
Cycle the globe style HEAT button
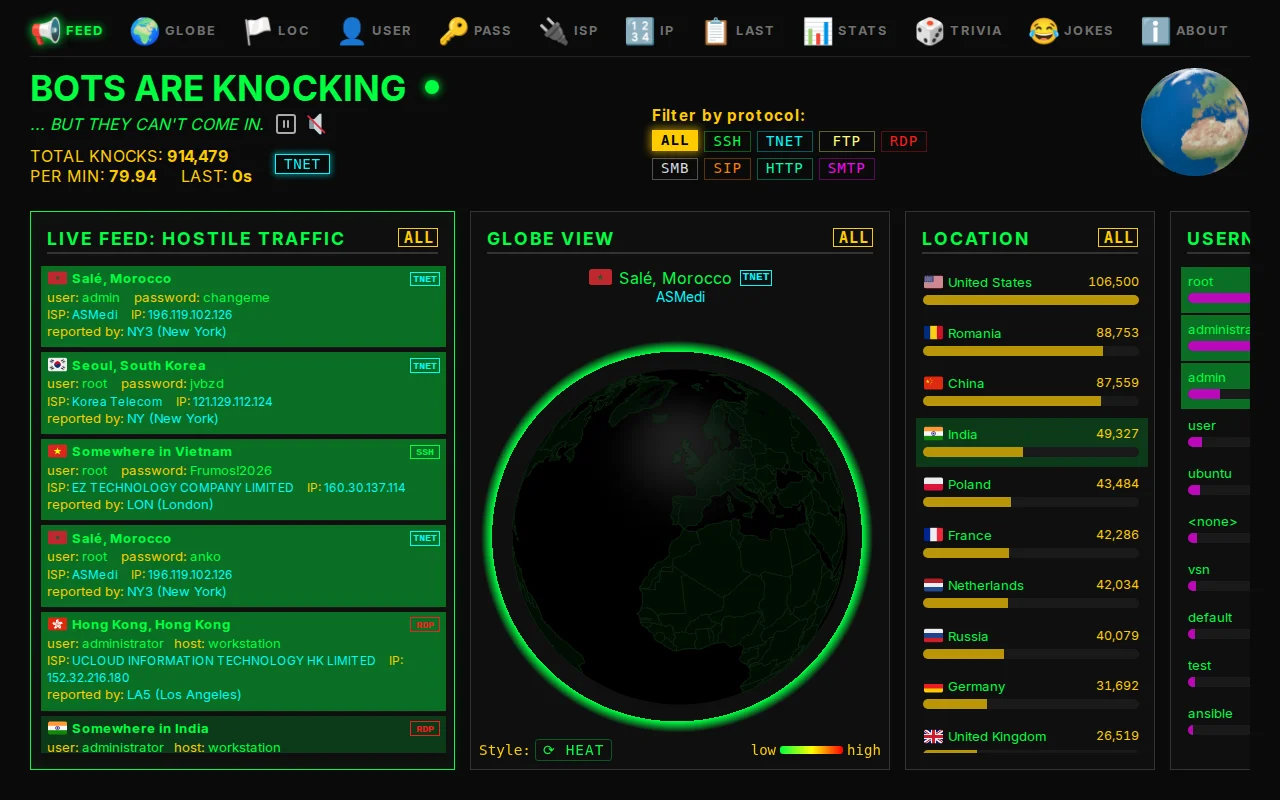(x=573, y=750)
